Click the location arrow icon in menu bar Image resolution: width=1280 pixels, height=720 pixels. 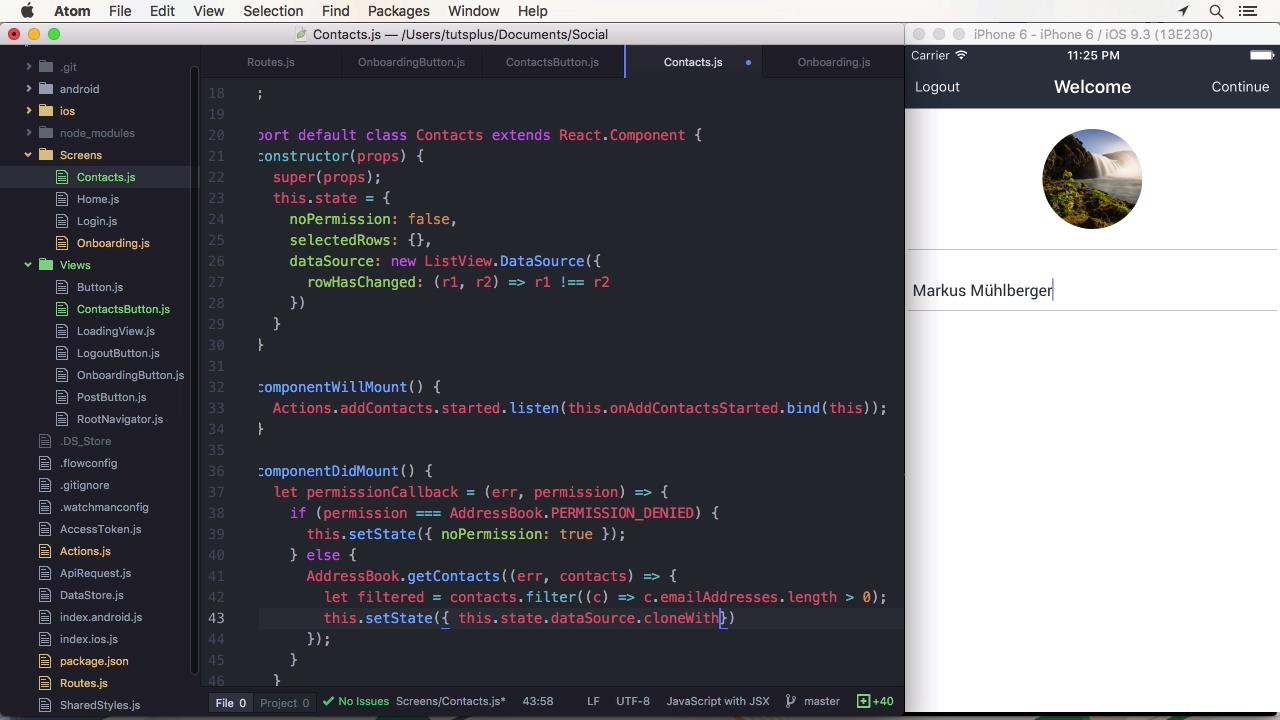1183,11
